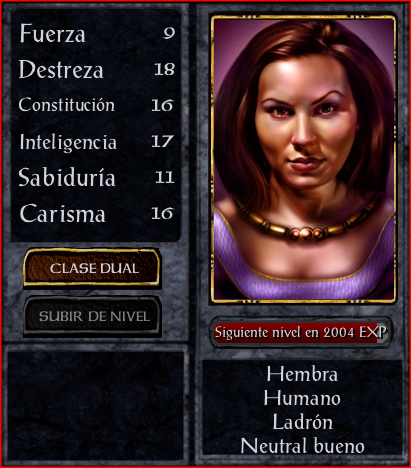The height and width of the screenshot is (468, 411).
Task: Click the Sabiduría attribute label
Action: [x=67, y=177]
